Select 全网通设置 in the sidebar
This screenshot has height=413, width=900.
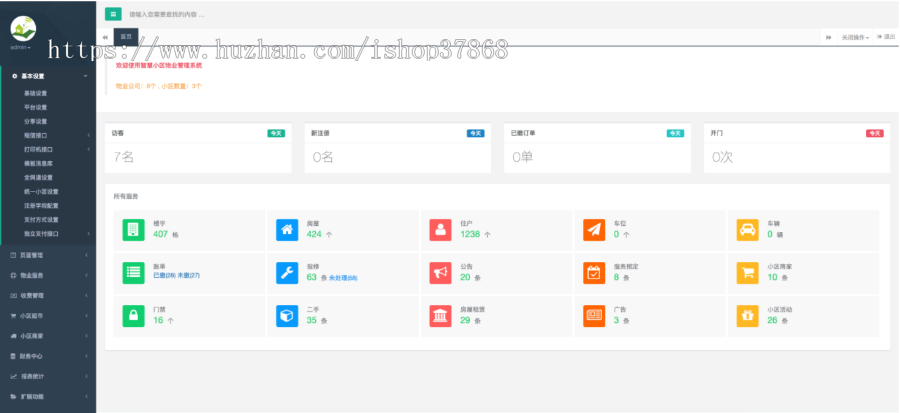[38, 177]
